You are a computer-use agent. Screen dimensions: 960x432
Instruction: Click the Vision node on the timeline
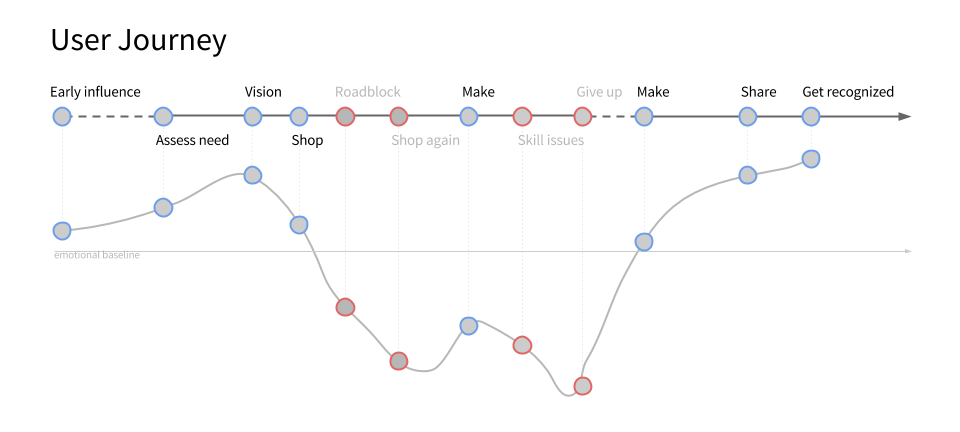tap(253, 116)
